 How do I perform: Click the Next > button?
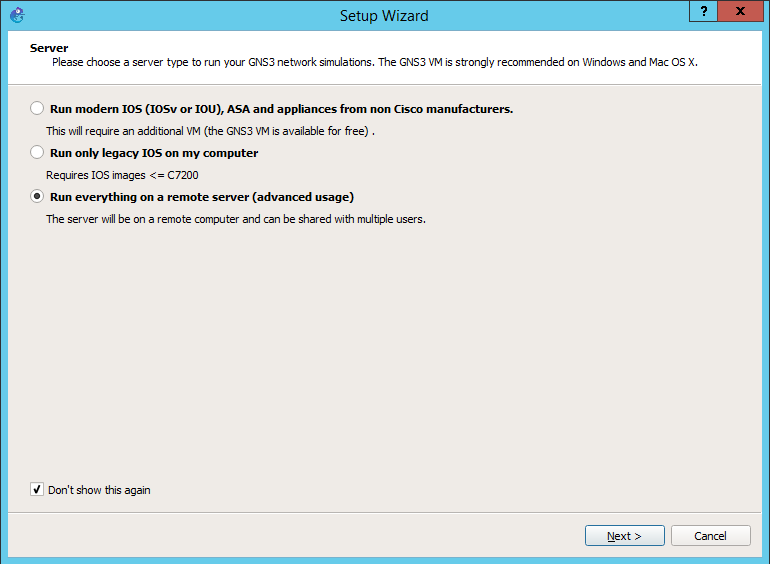tap(625, 536)
